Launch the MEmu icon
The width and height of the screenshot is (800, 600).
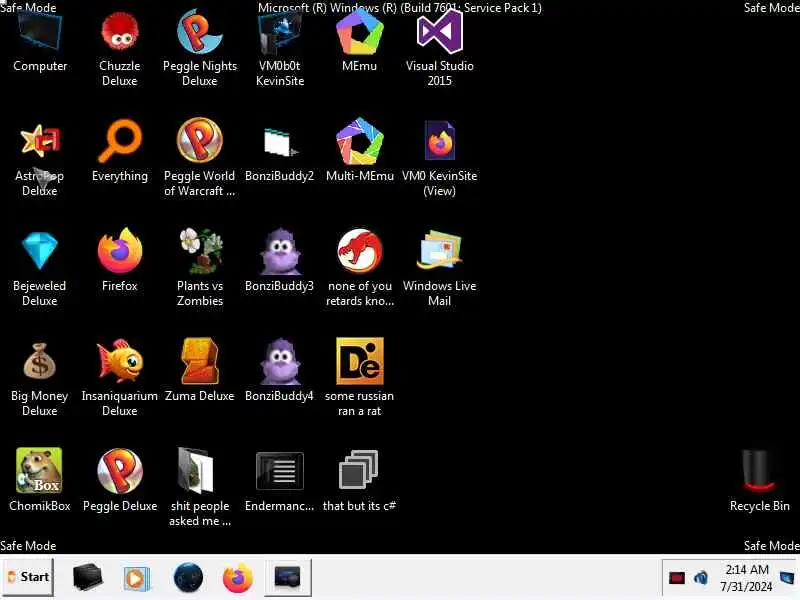pyautogui.click(x=360, y=32)
